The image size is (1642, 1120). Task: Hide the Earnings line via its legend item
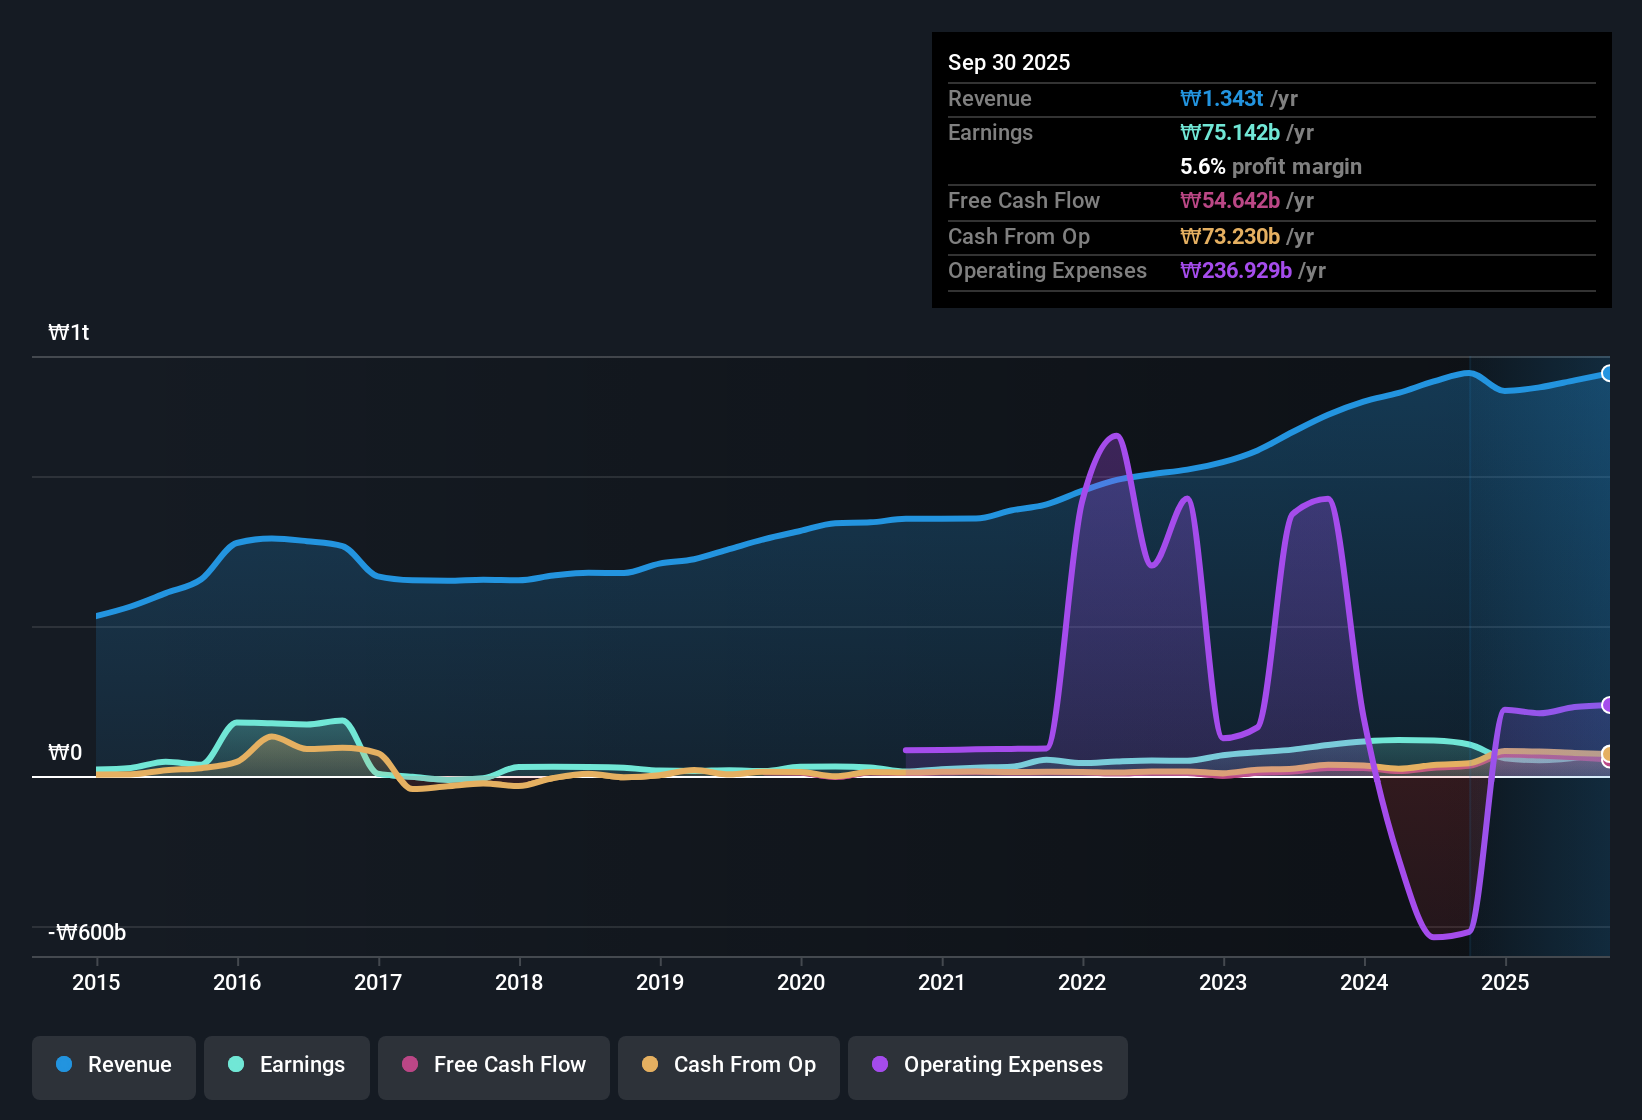click(286, 1065)
